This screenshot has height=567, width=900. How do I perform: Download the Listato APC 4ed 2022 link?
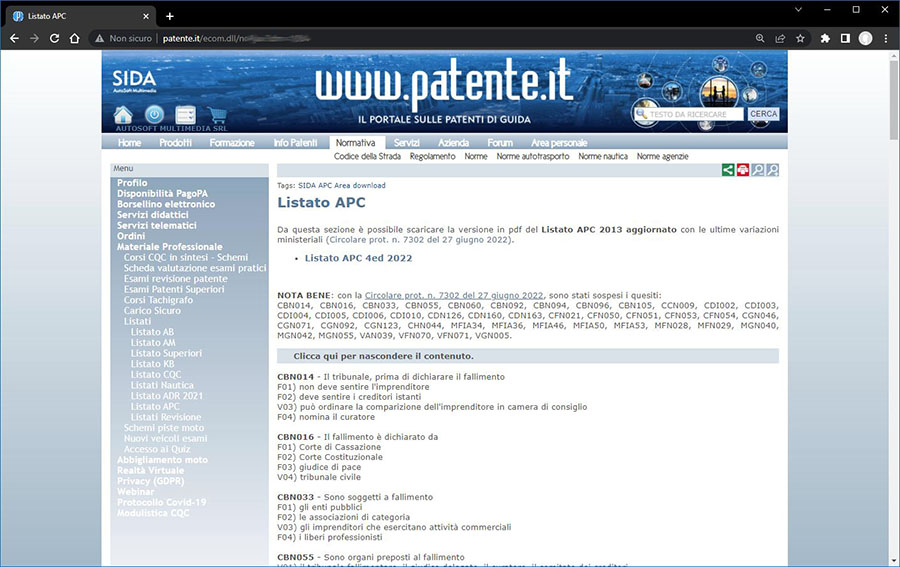[358, 258]
